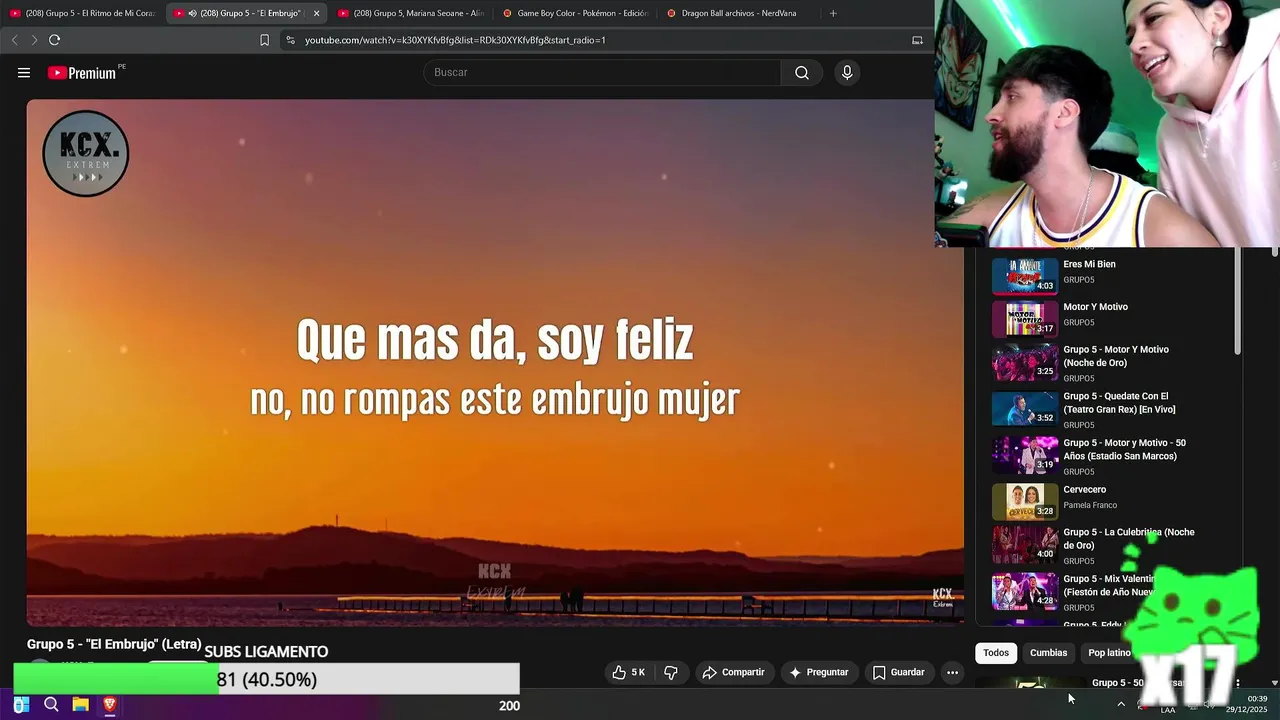Image resolution: width=1280 pixels, height=720 pixels.
Task: Click the search magnifier button
Action: coord(802,73)
